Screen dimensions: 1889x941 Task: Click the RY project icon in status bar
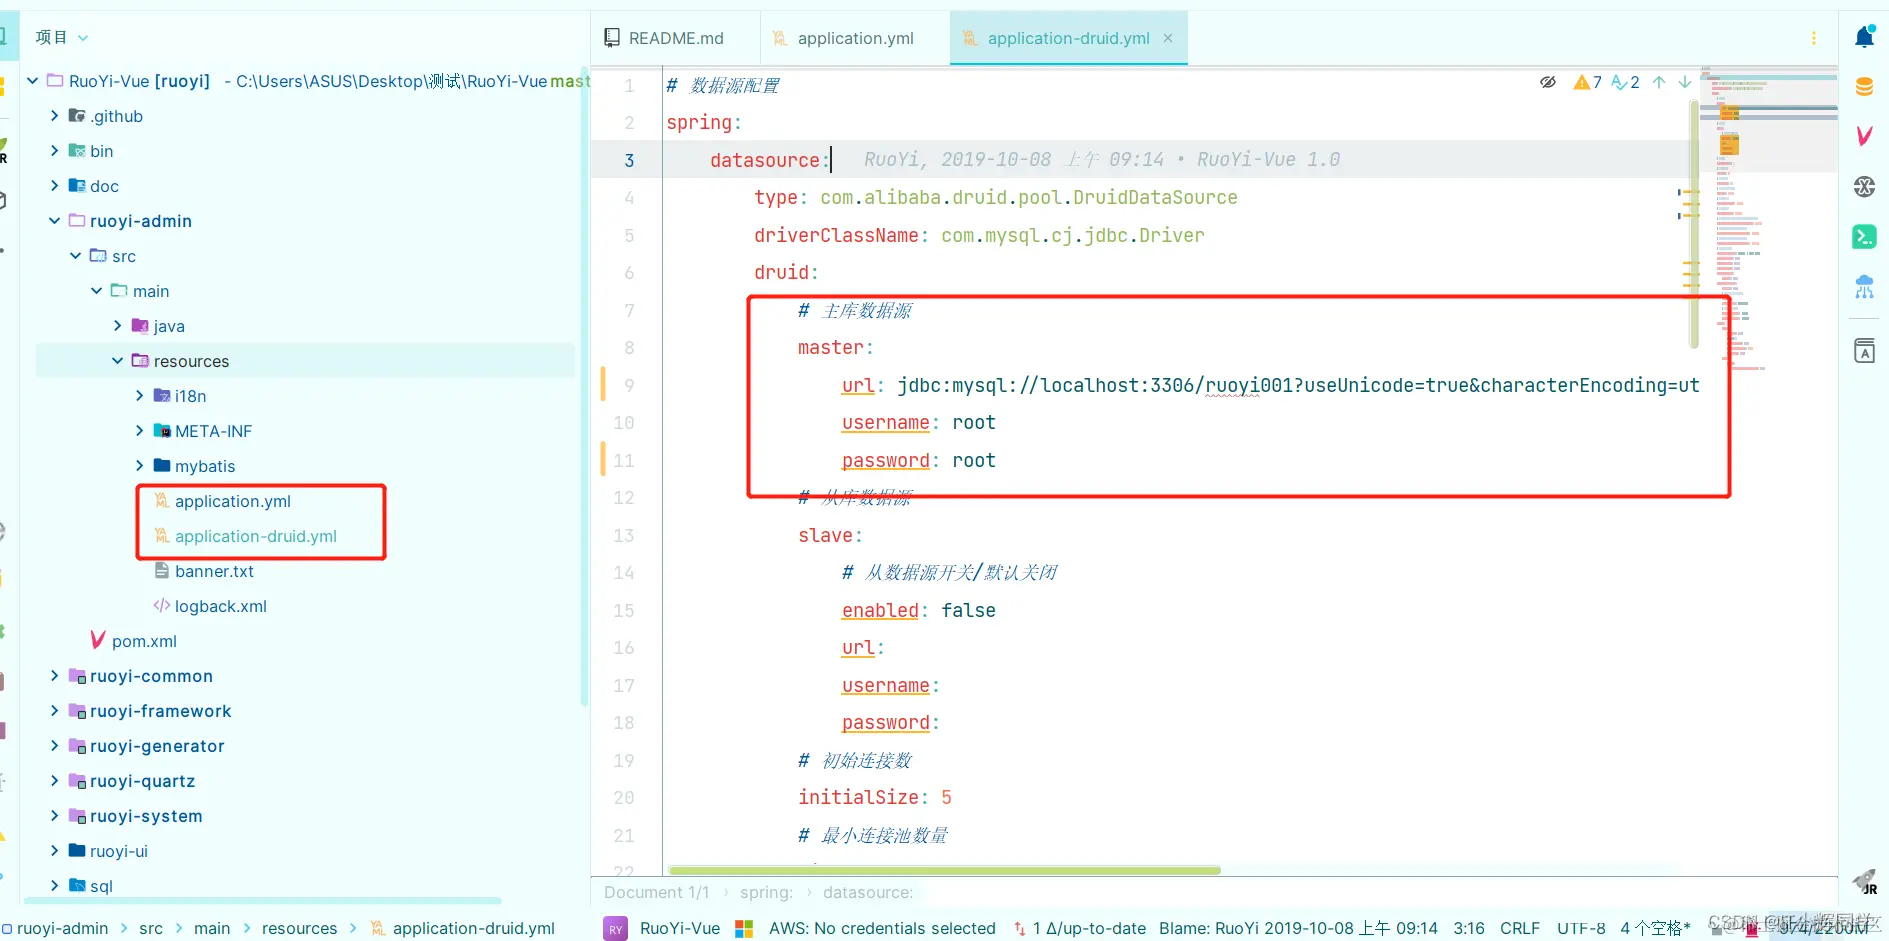tap(616, 929)
